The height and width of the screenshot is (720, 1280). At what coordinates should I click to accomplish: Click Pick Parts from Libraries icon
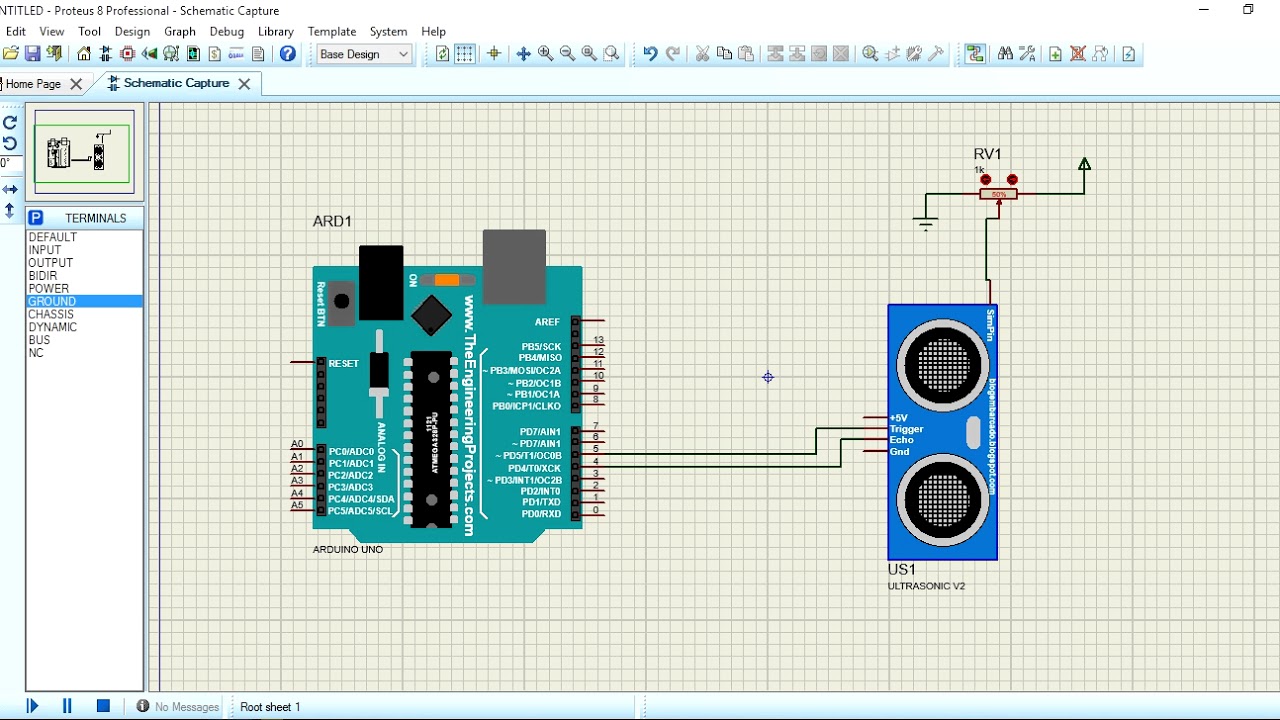coord(870,54)
